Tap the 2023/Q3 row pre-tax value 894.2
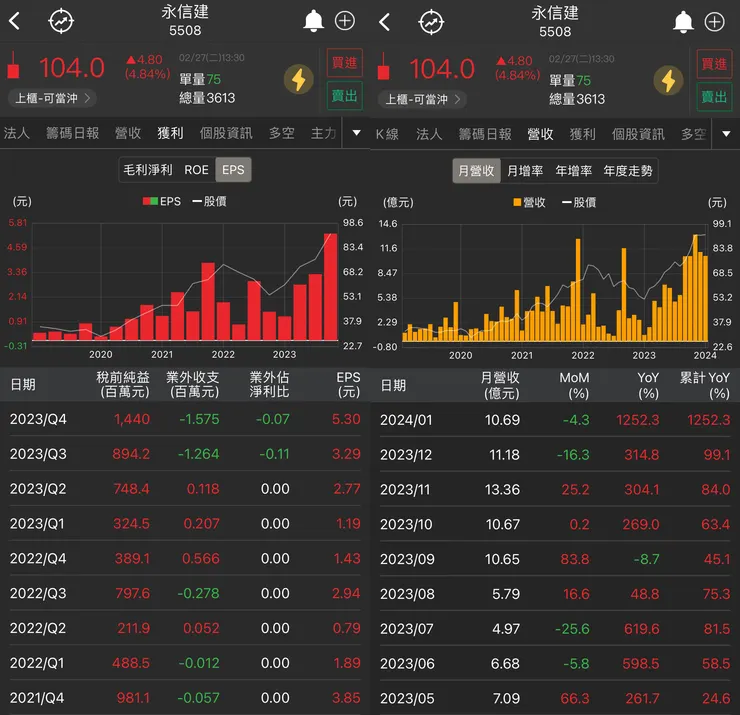The width and height of the screenshot is (740, 715). point(131,454)
